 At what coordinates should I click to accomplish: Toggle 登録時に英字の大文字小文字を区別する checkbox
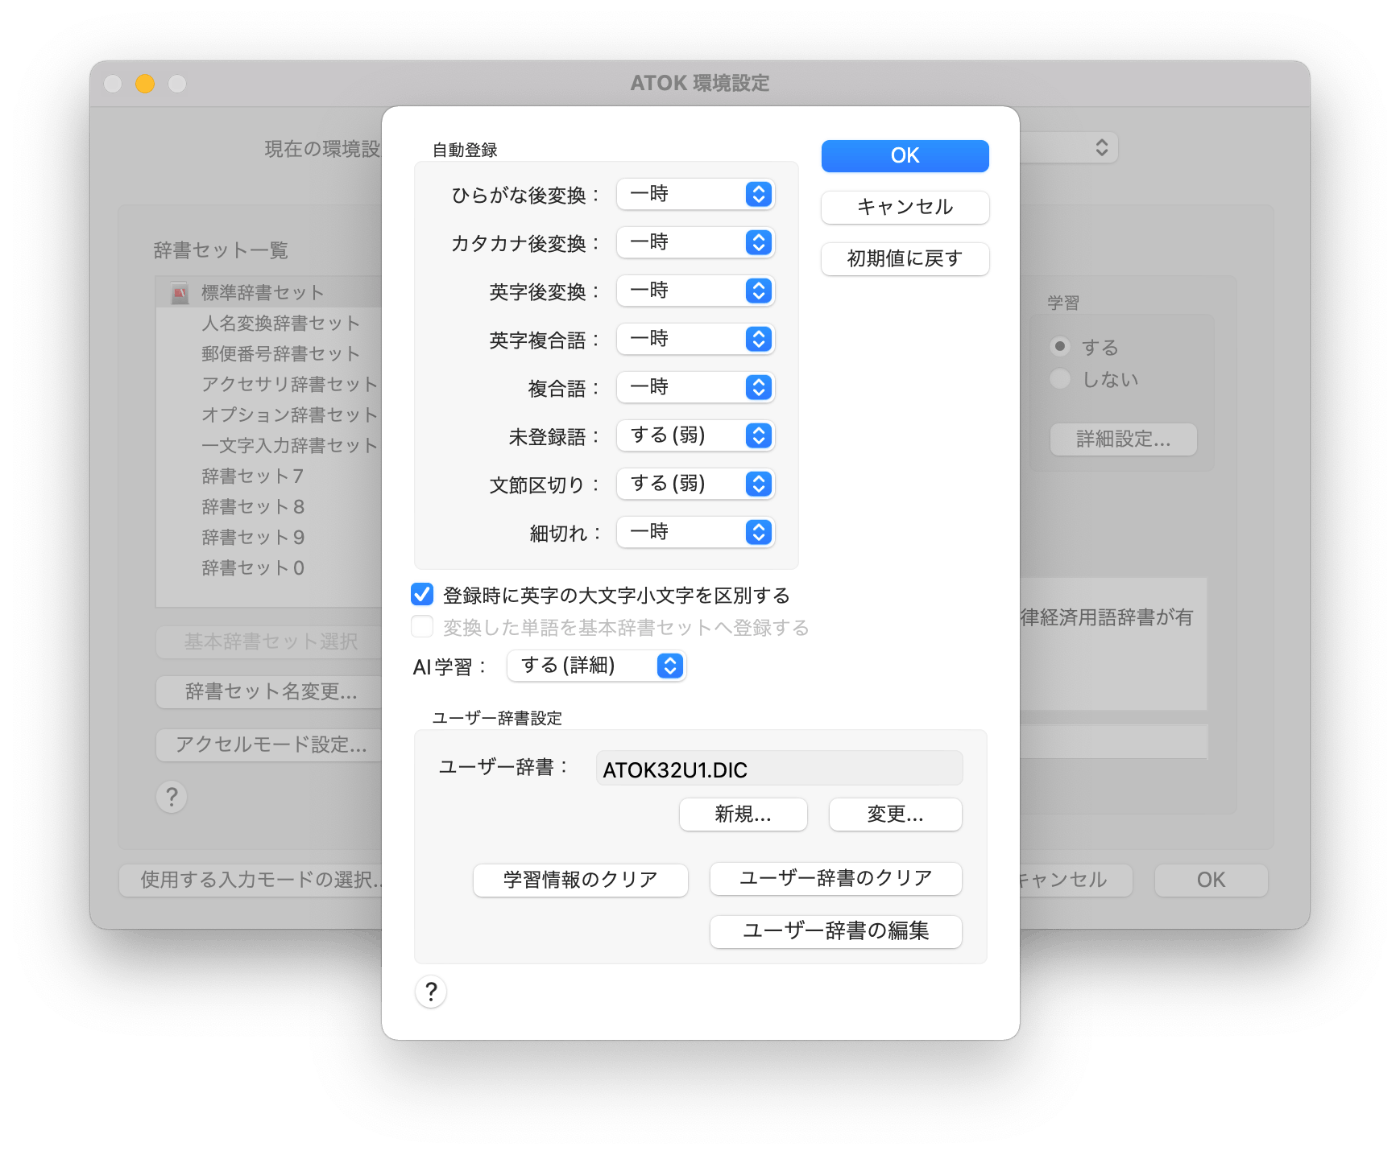pos(422,595)
